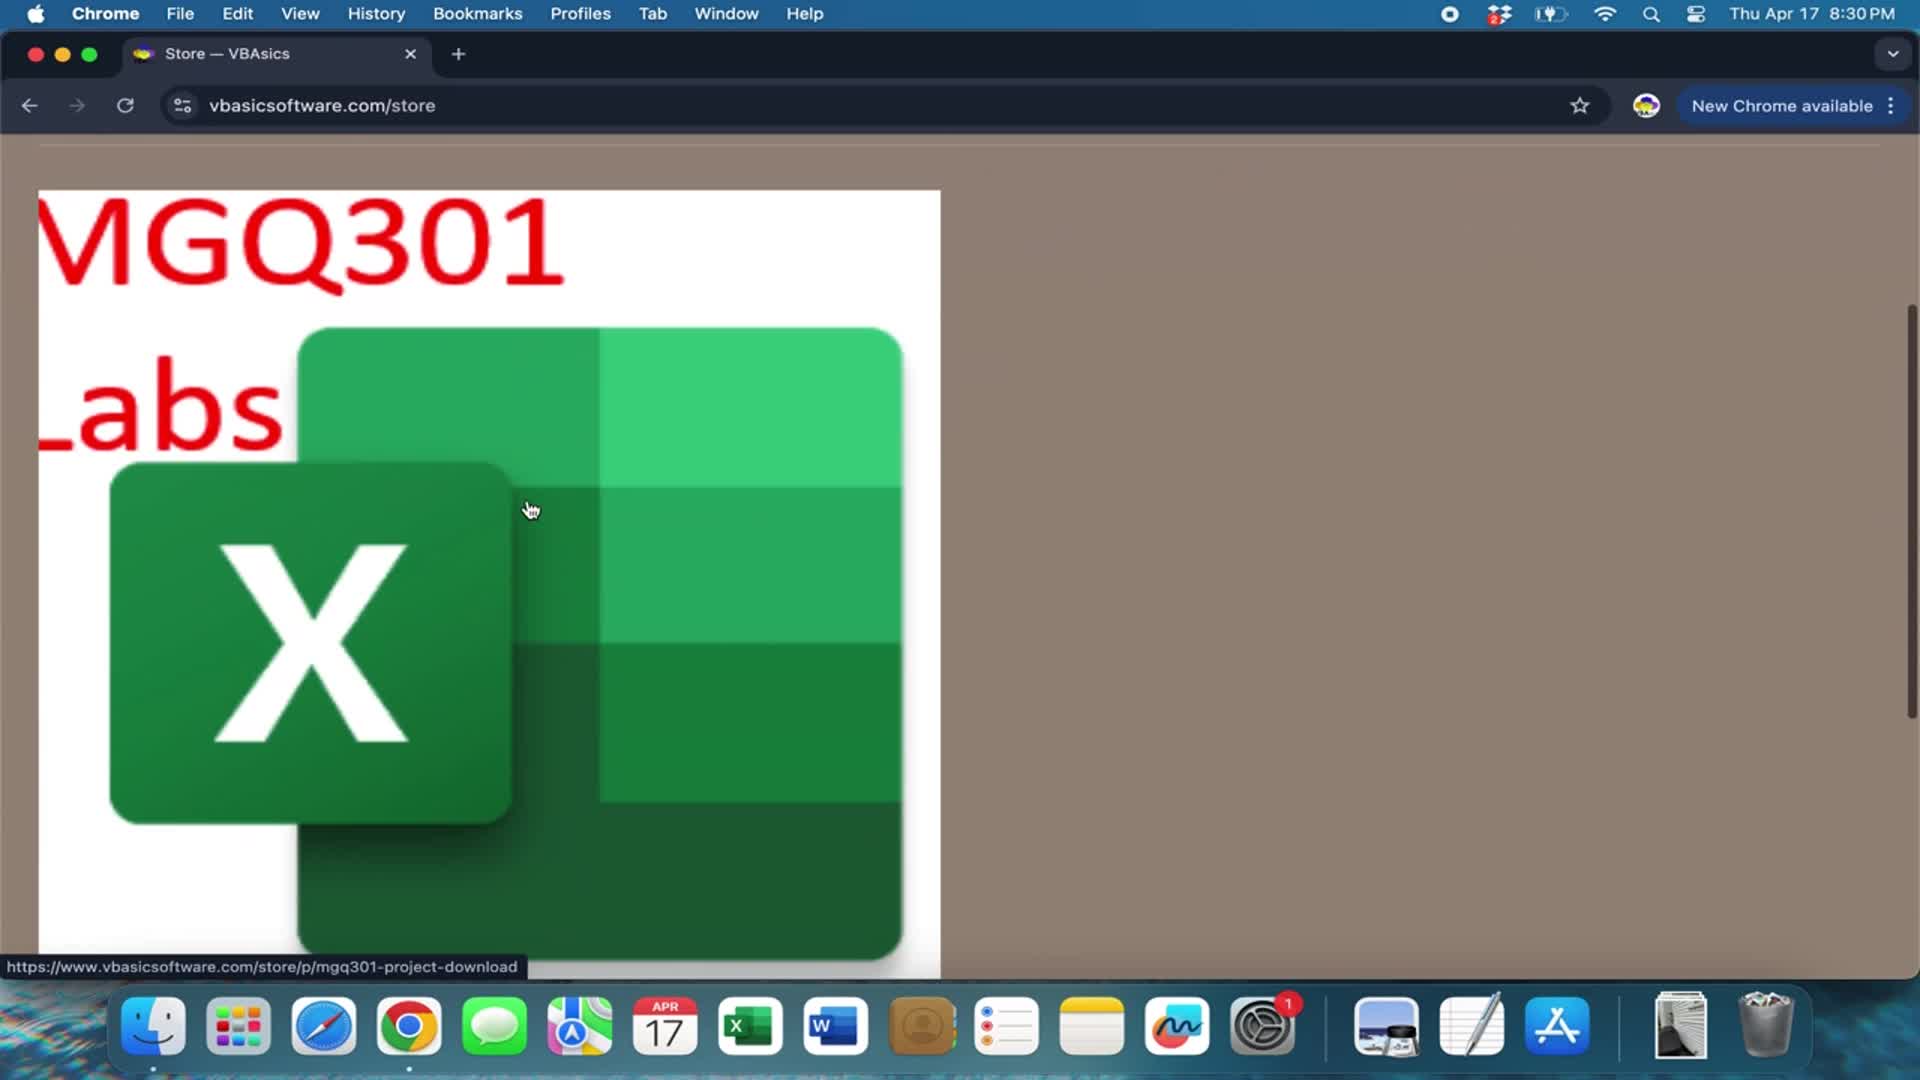Expand the tab search dropdown arrow
Image resolution: width=1920 pixels, height=1080 pixels.
pos(1892,54)
